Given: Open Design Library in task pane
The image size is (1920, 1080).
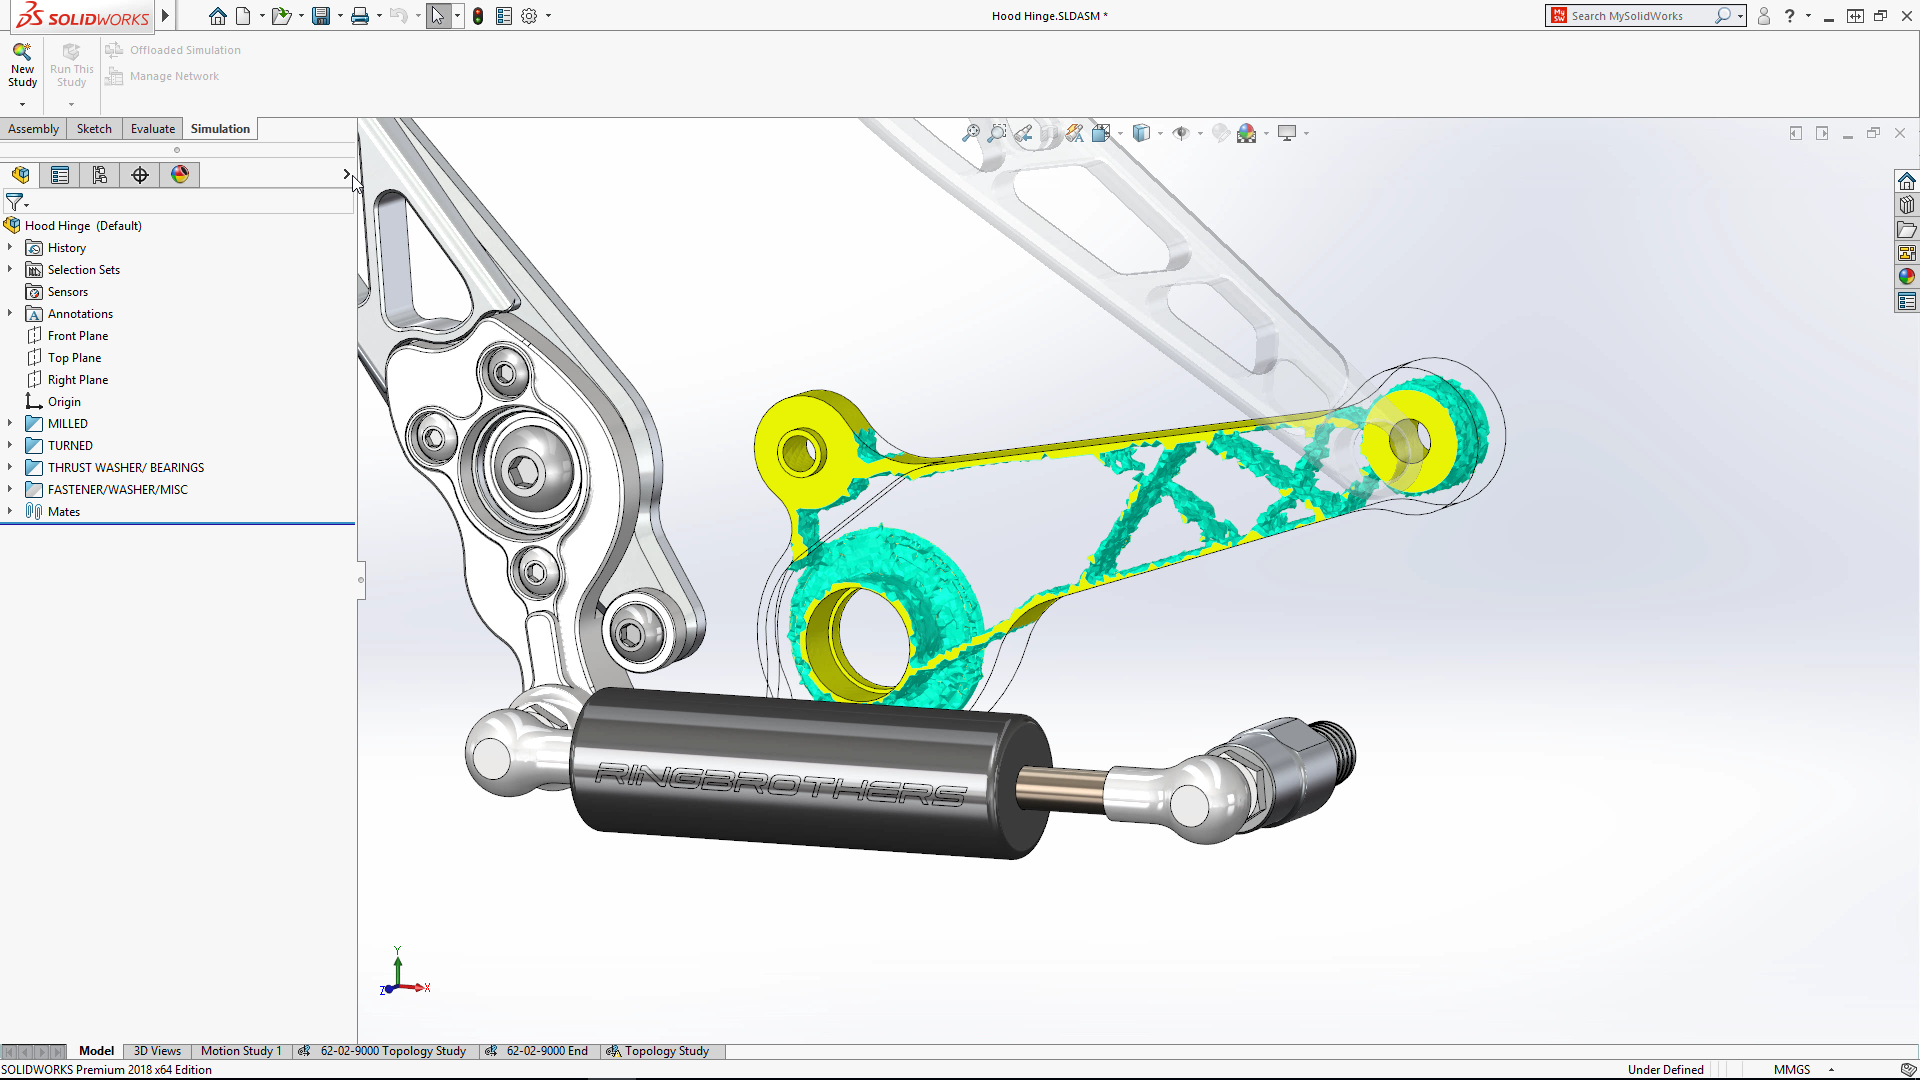Looking at the screenshot, I should (1907, 205).
